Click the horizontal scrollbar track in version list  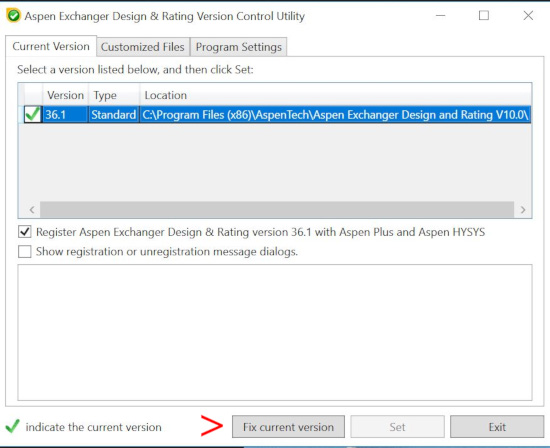[277, 210]
